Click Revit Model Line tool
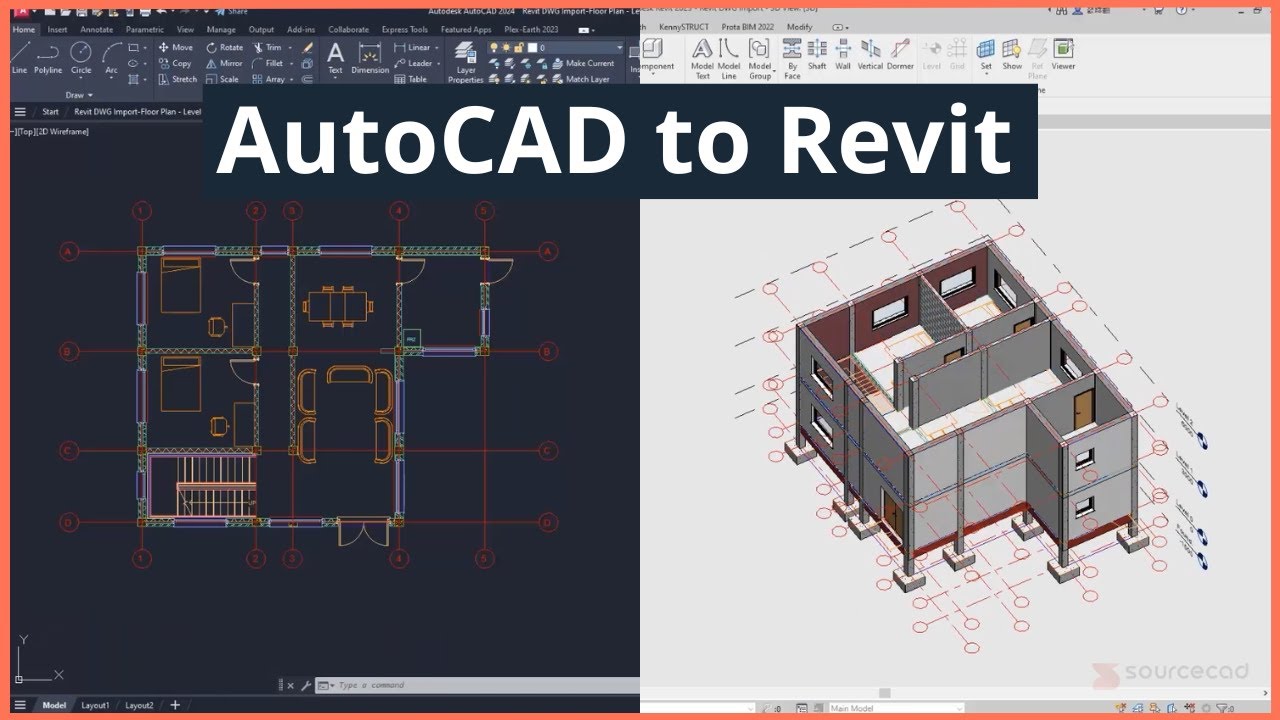The height and width of the screenshot is (720, 1280). [729, 60]
